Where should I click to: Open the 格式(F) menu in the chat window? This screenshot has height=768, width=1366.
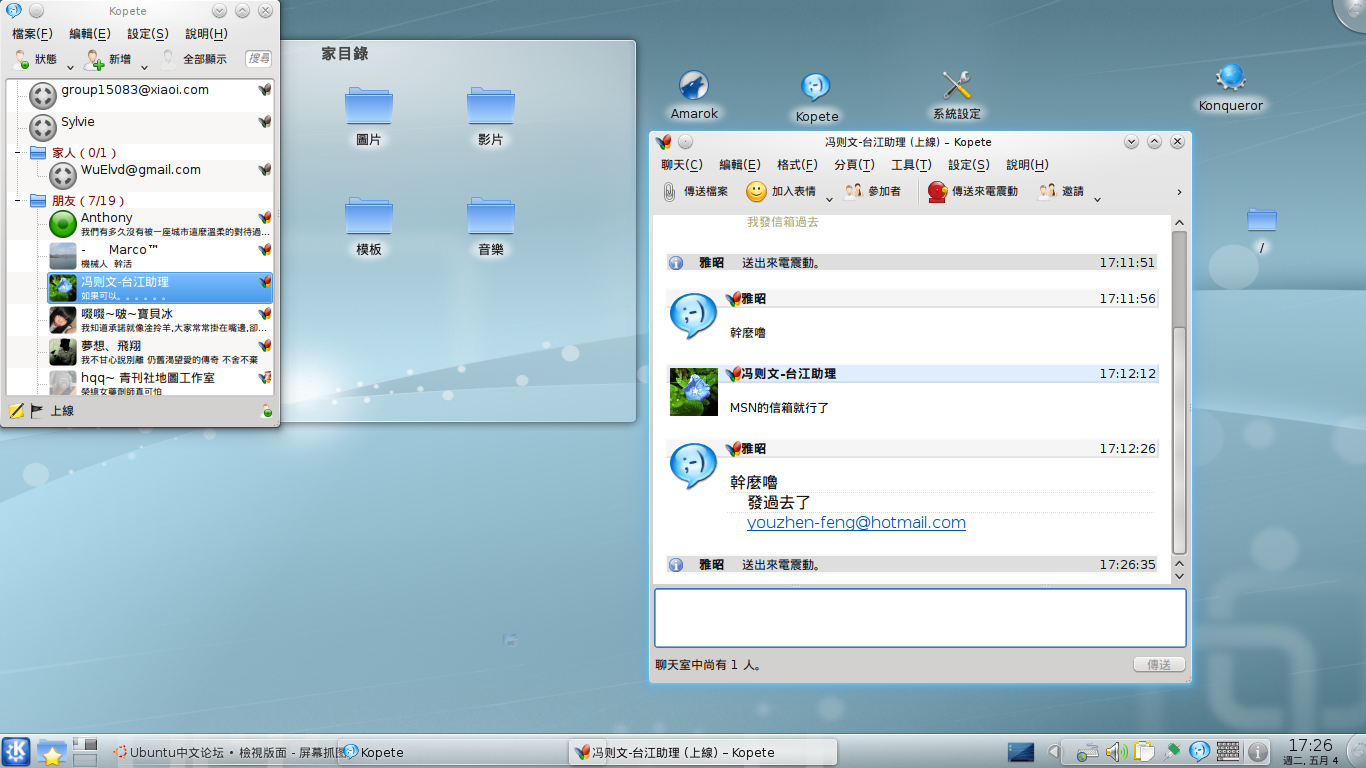click(x=797, y=165)
